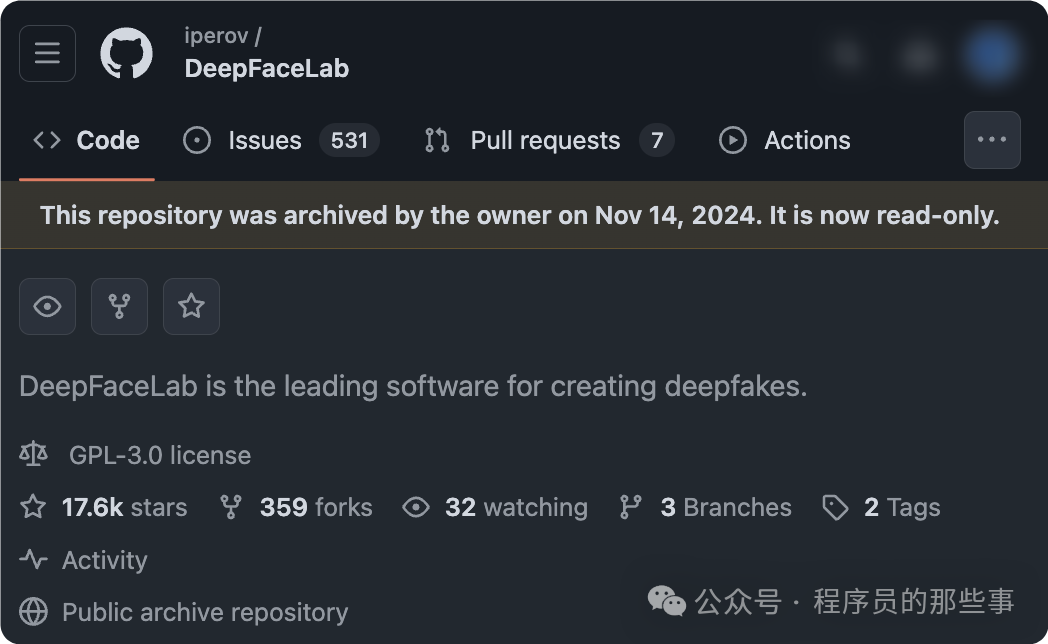The height and width of the screenshot is (644, 1048).
Task: Click the Activity pulse link
Action: [84, 560]
